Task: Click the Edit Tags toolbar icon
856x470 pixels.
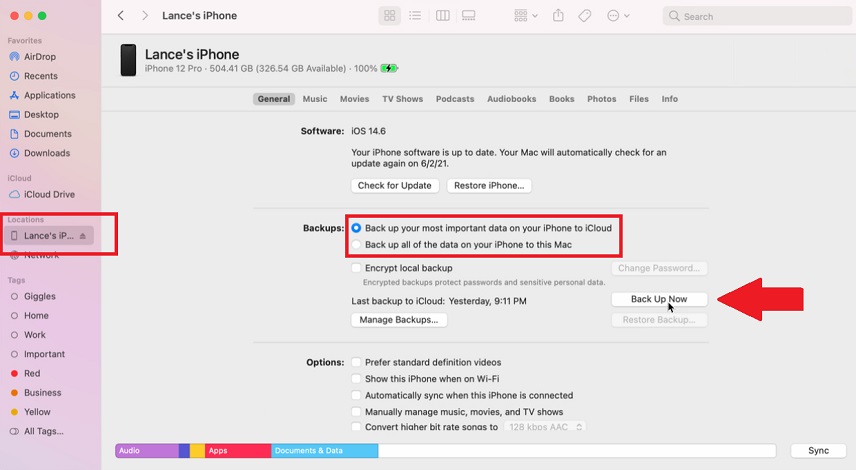Action: [x=585, y=16]
